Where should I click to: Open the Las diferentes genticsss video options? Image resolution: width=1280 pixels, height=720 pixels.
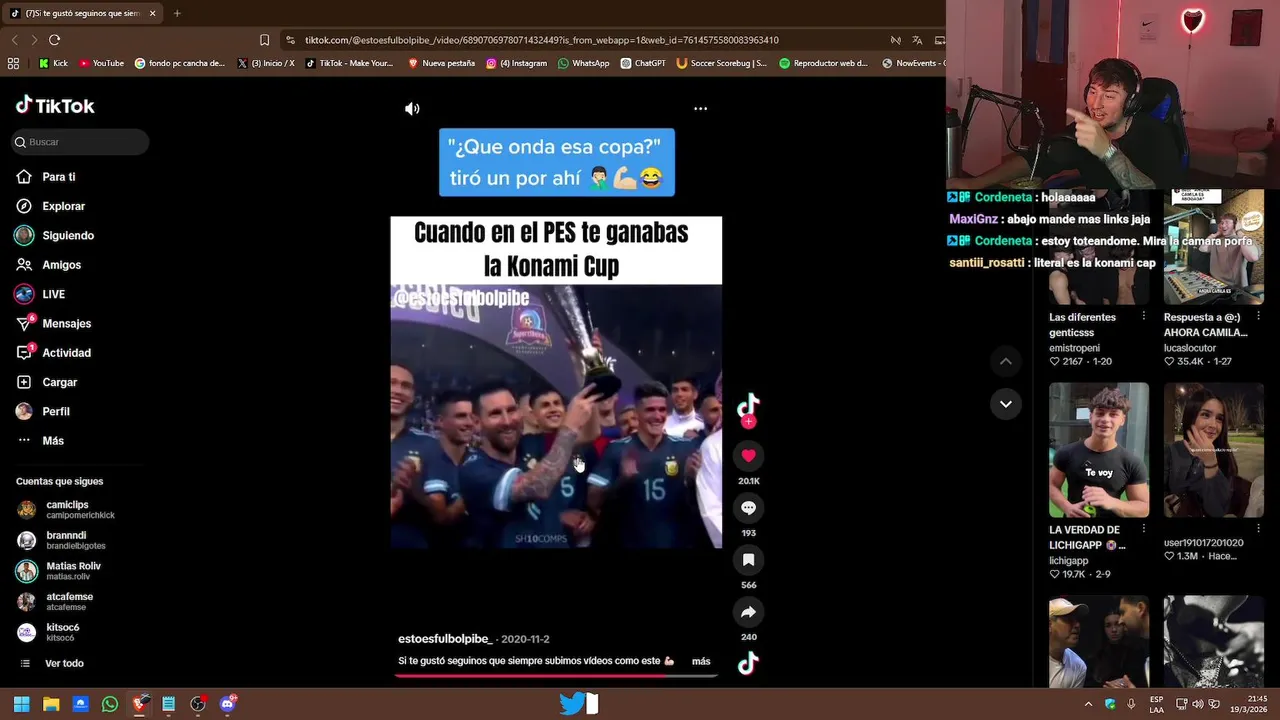(1143, 316)
